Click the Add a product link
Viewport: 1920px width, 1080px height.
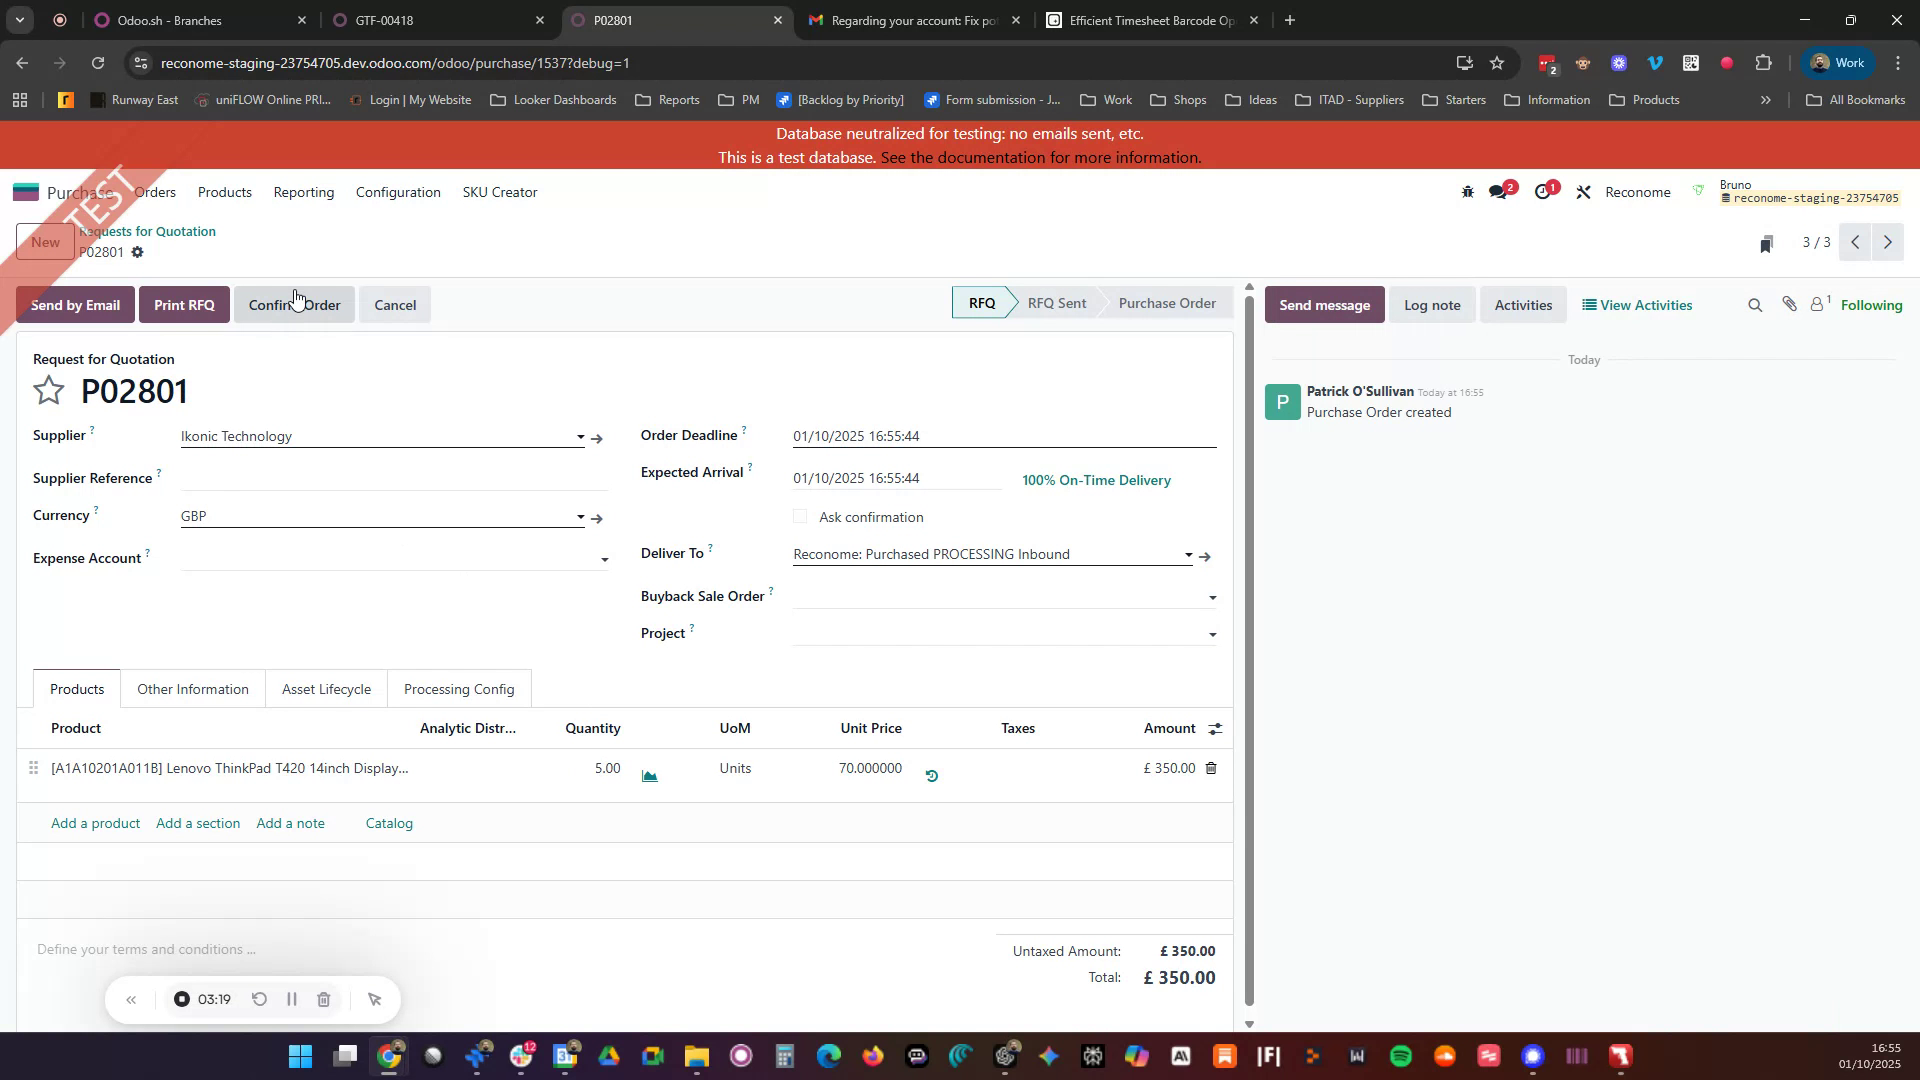tap(95, 823)
